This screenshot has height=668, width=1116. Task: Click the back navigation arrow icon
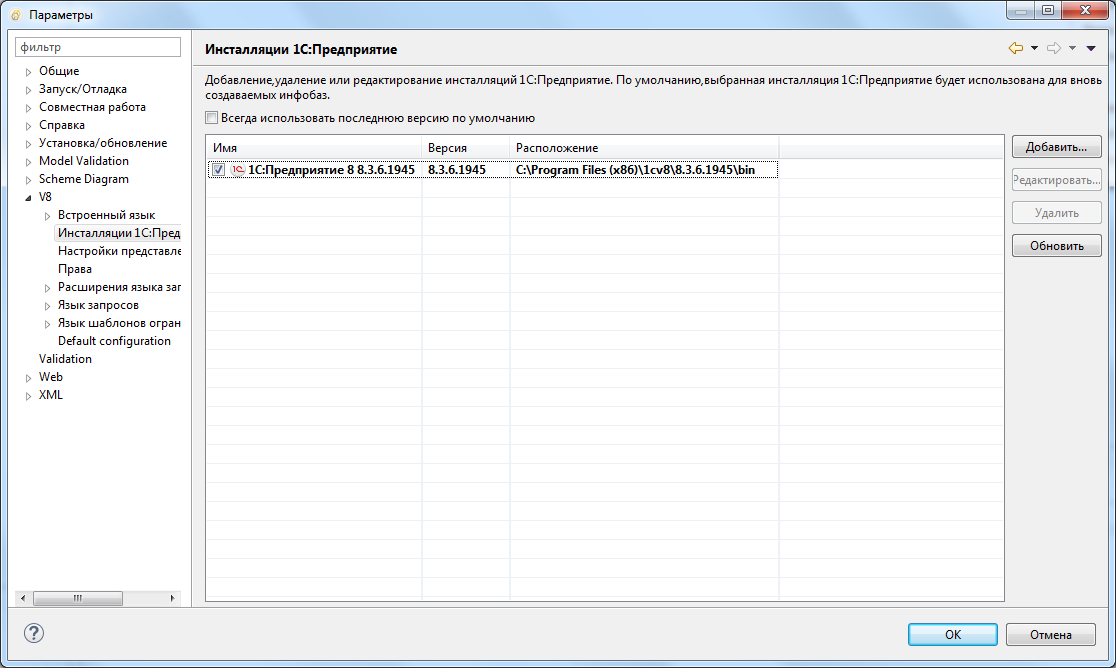point(1016,48)
